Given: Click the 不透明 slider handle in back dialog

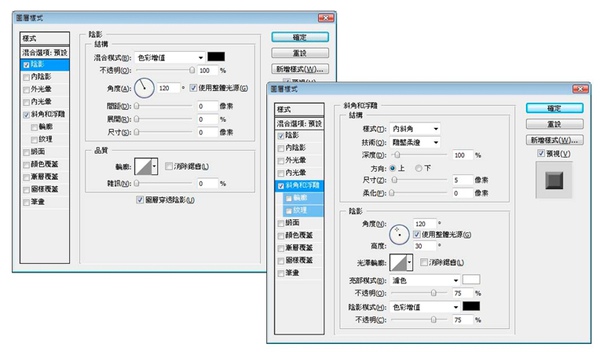Looking at the screenshot, I should click(192, 70).
